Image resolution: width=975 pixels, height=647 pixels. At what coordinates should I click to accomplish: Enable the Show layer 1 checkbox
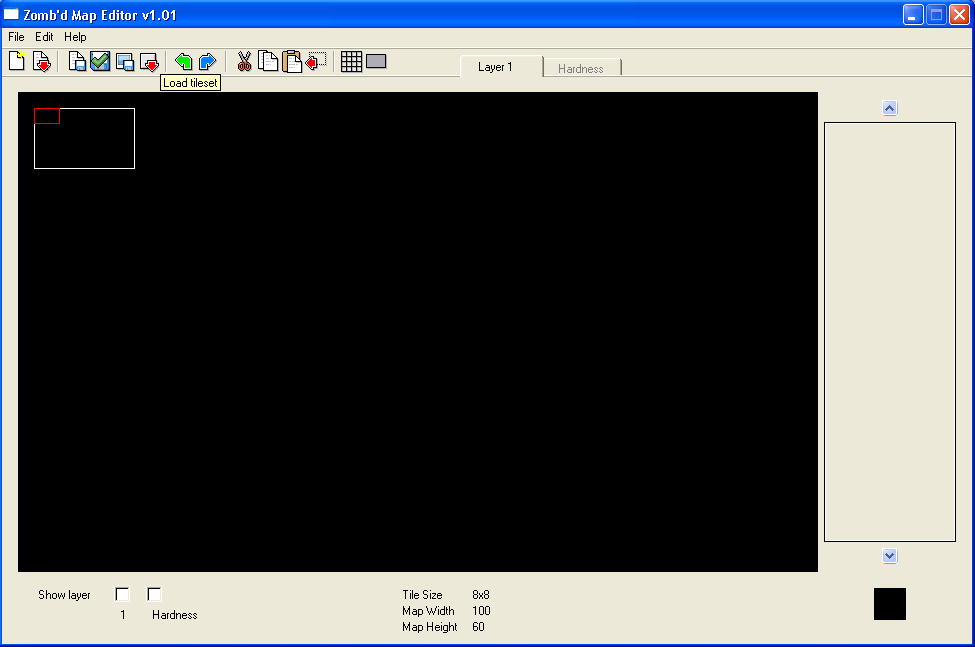pos(123,594)
